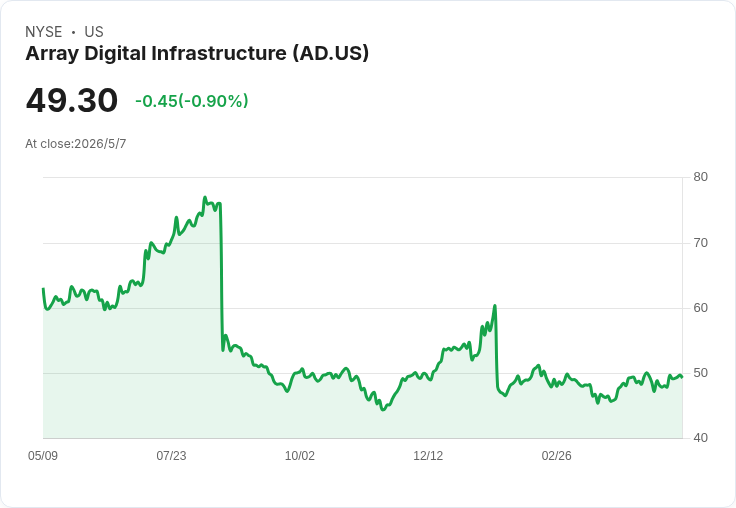The image size is (736, 508).
Task: Click the 02/26 date label on x-axis
Action: (557, 456)
